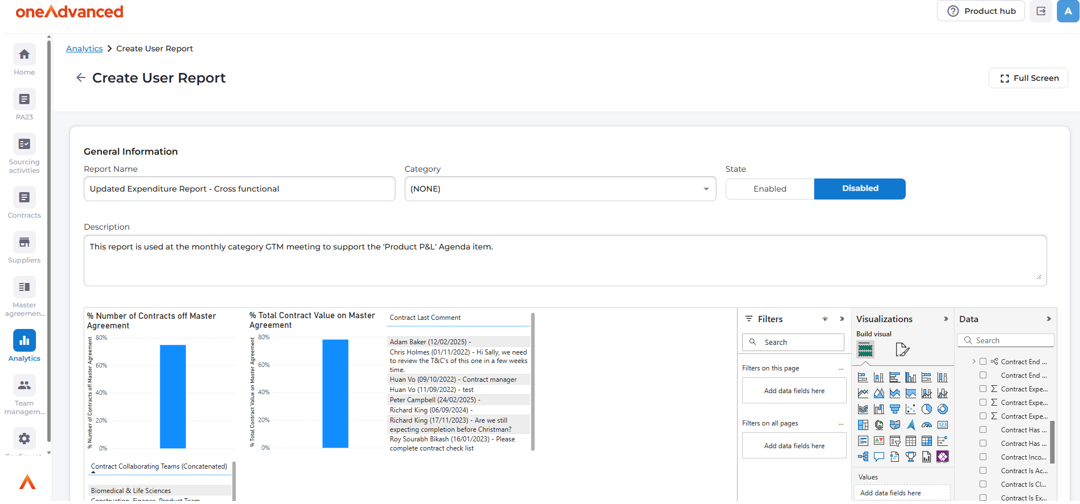Viewport: 1080px width, 504px height.
Task: Set report state to Disabled
Action: (859, 189)
